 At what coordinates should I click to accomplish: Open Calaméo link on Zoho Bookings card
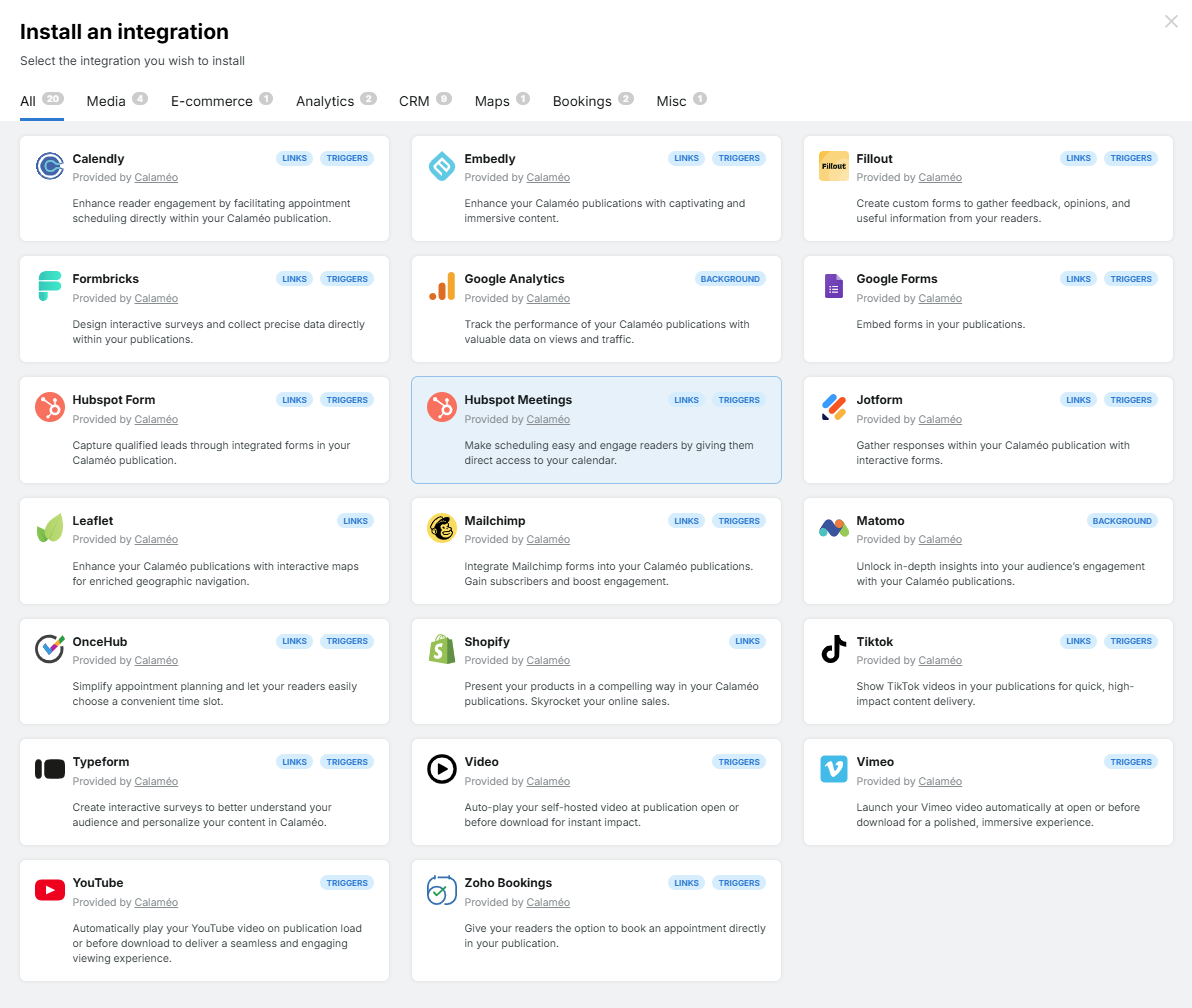click(548, 902)
